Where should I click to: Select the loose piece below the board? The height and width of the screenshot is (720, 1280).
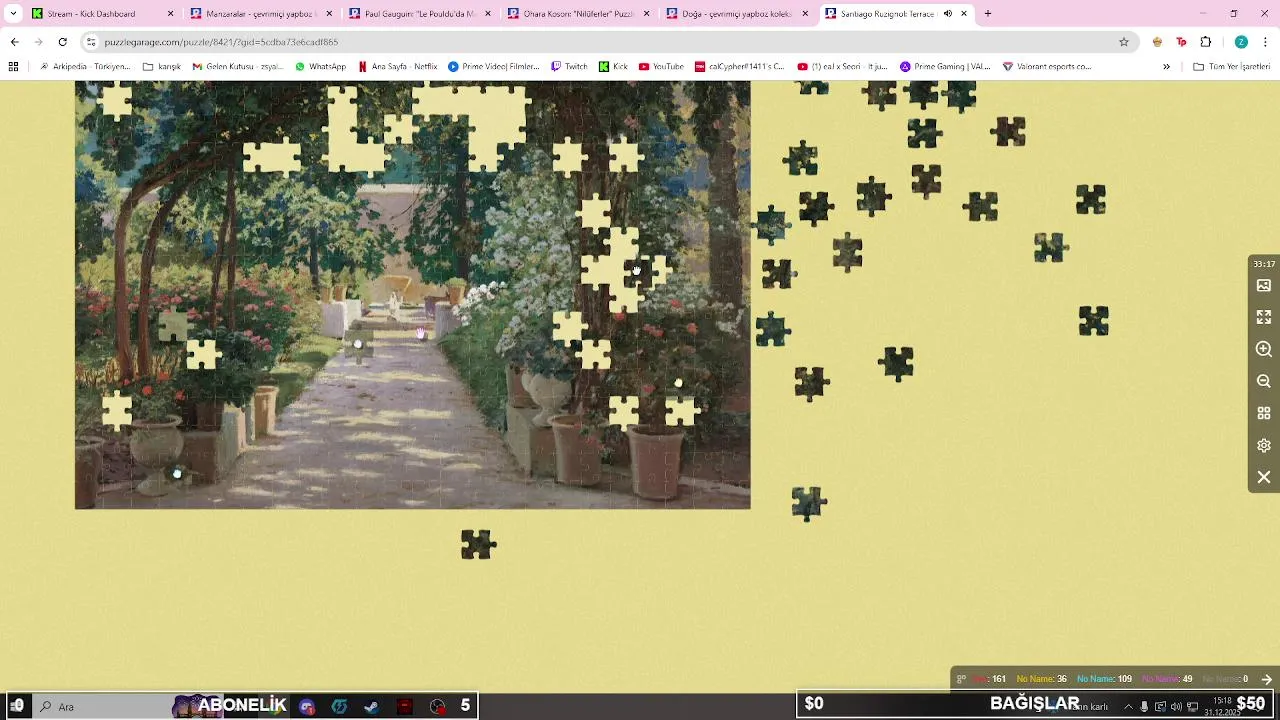pyautogui.click(x=478, y=544)
